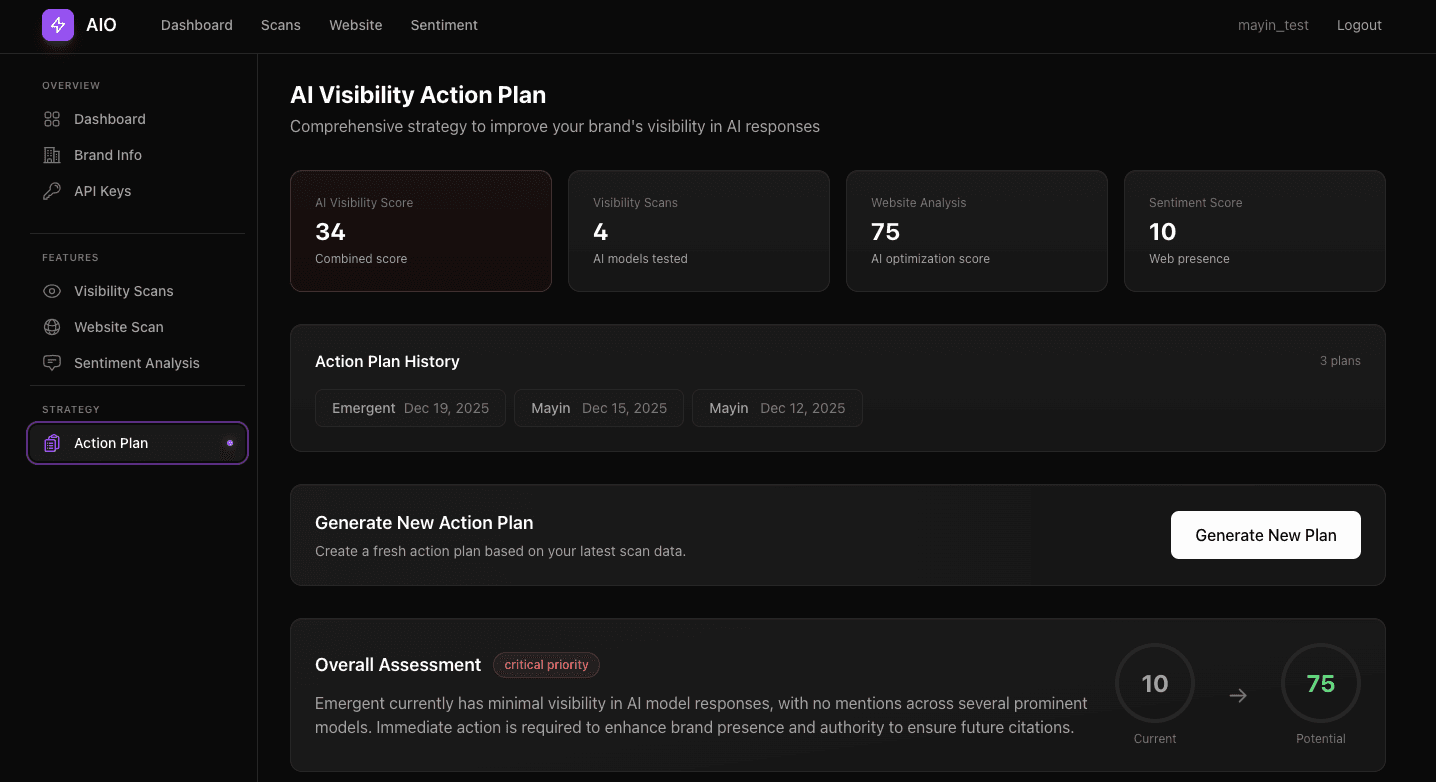1436x782 pixels.
Task: Select the Emergent Dec 19, 2025 plan
Action: pyautogui.click(x=410, y=408)
